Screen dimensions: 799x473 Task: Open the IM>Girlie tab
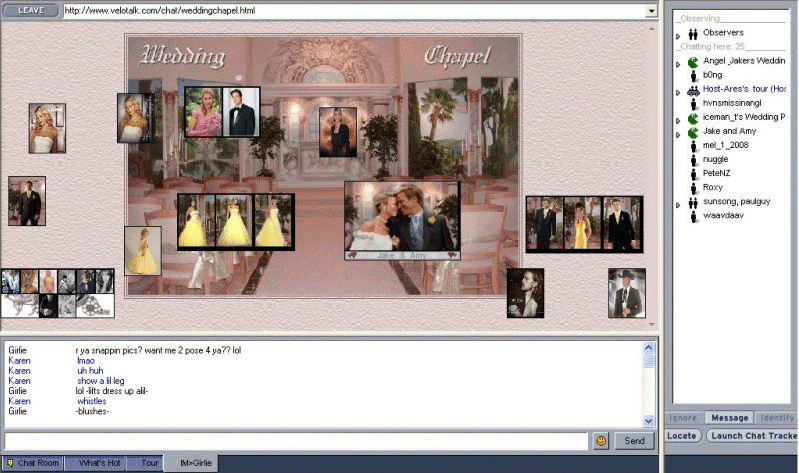coord(195,463)
